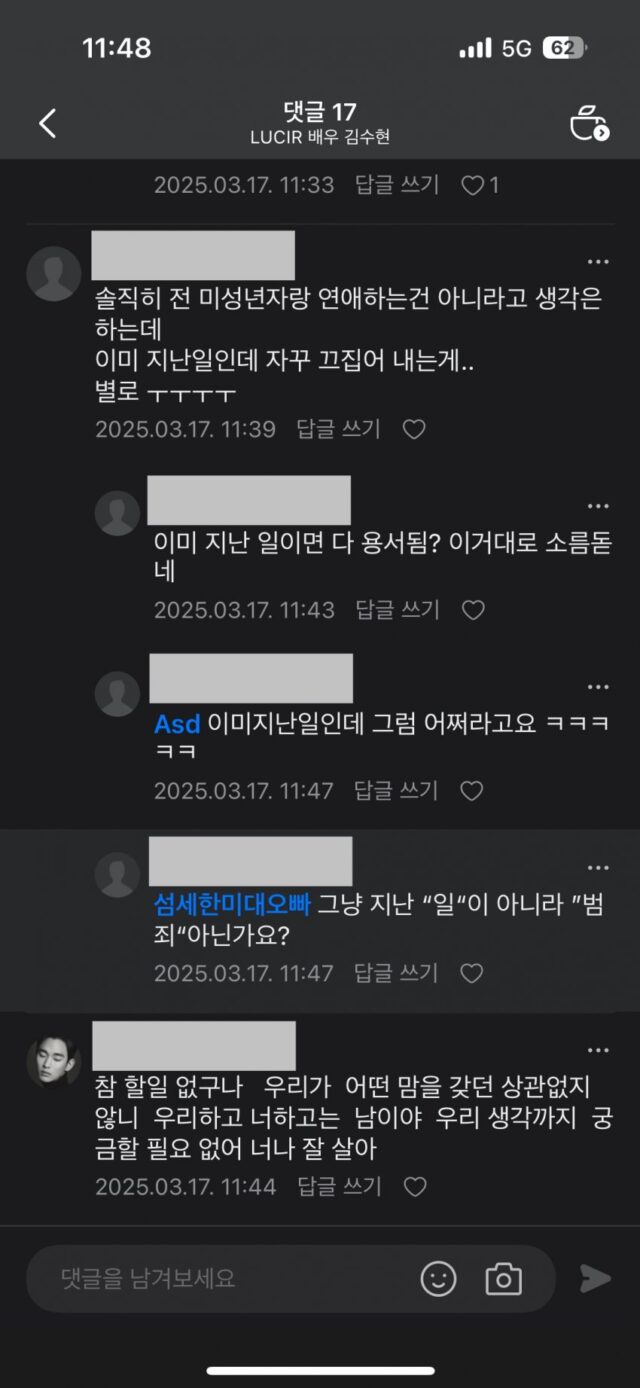Tap the heart with count 1 at top

tap(479, 185)
